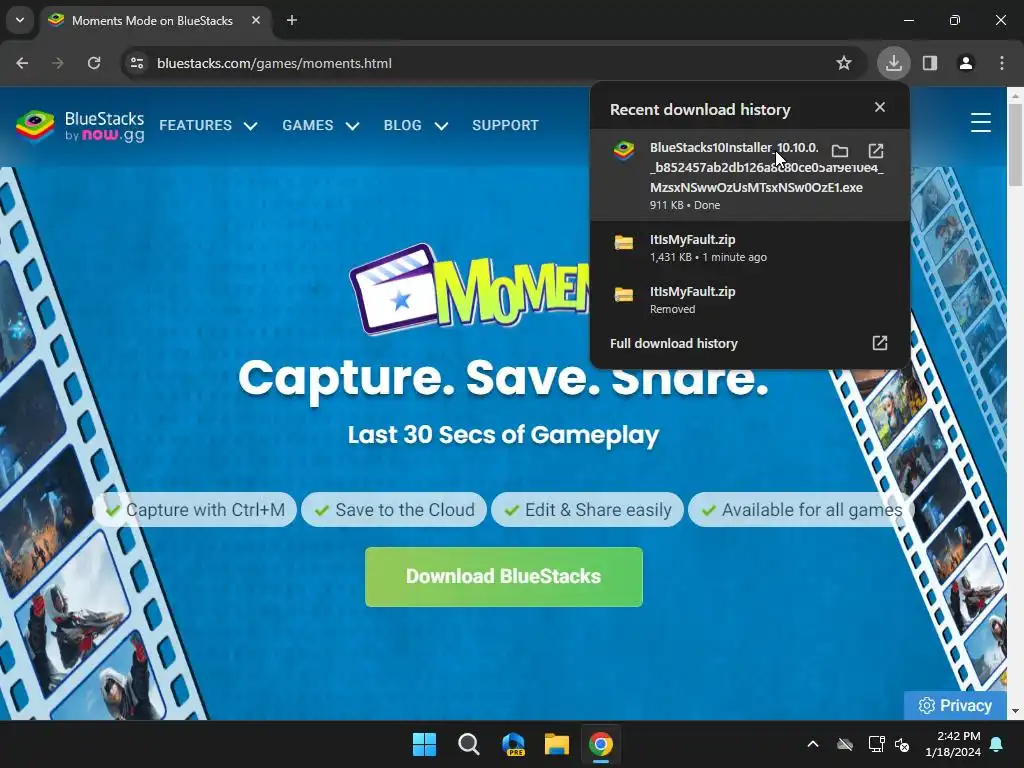Click the Download BlueStacks button
1024x768 pixels.
504,577
